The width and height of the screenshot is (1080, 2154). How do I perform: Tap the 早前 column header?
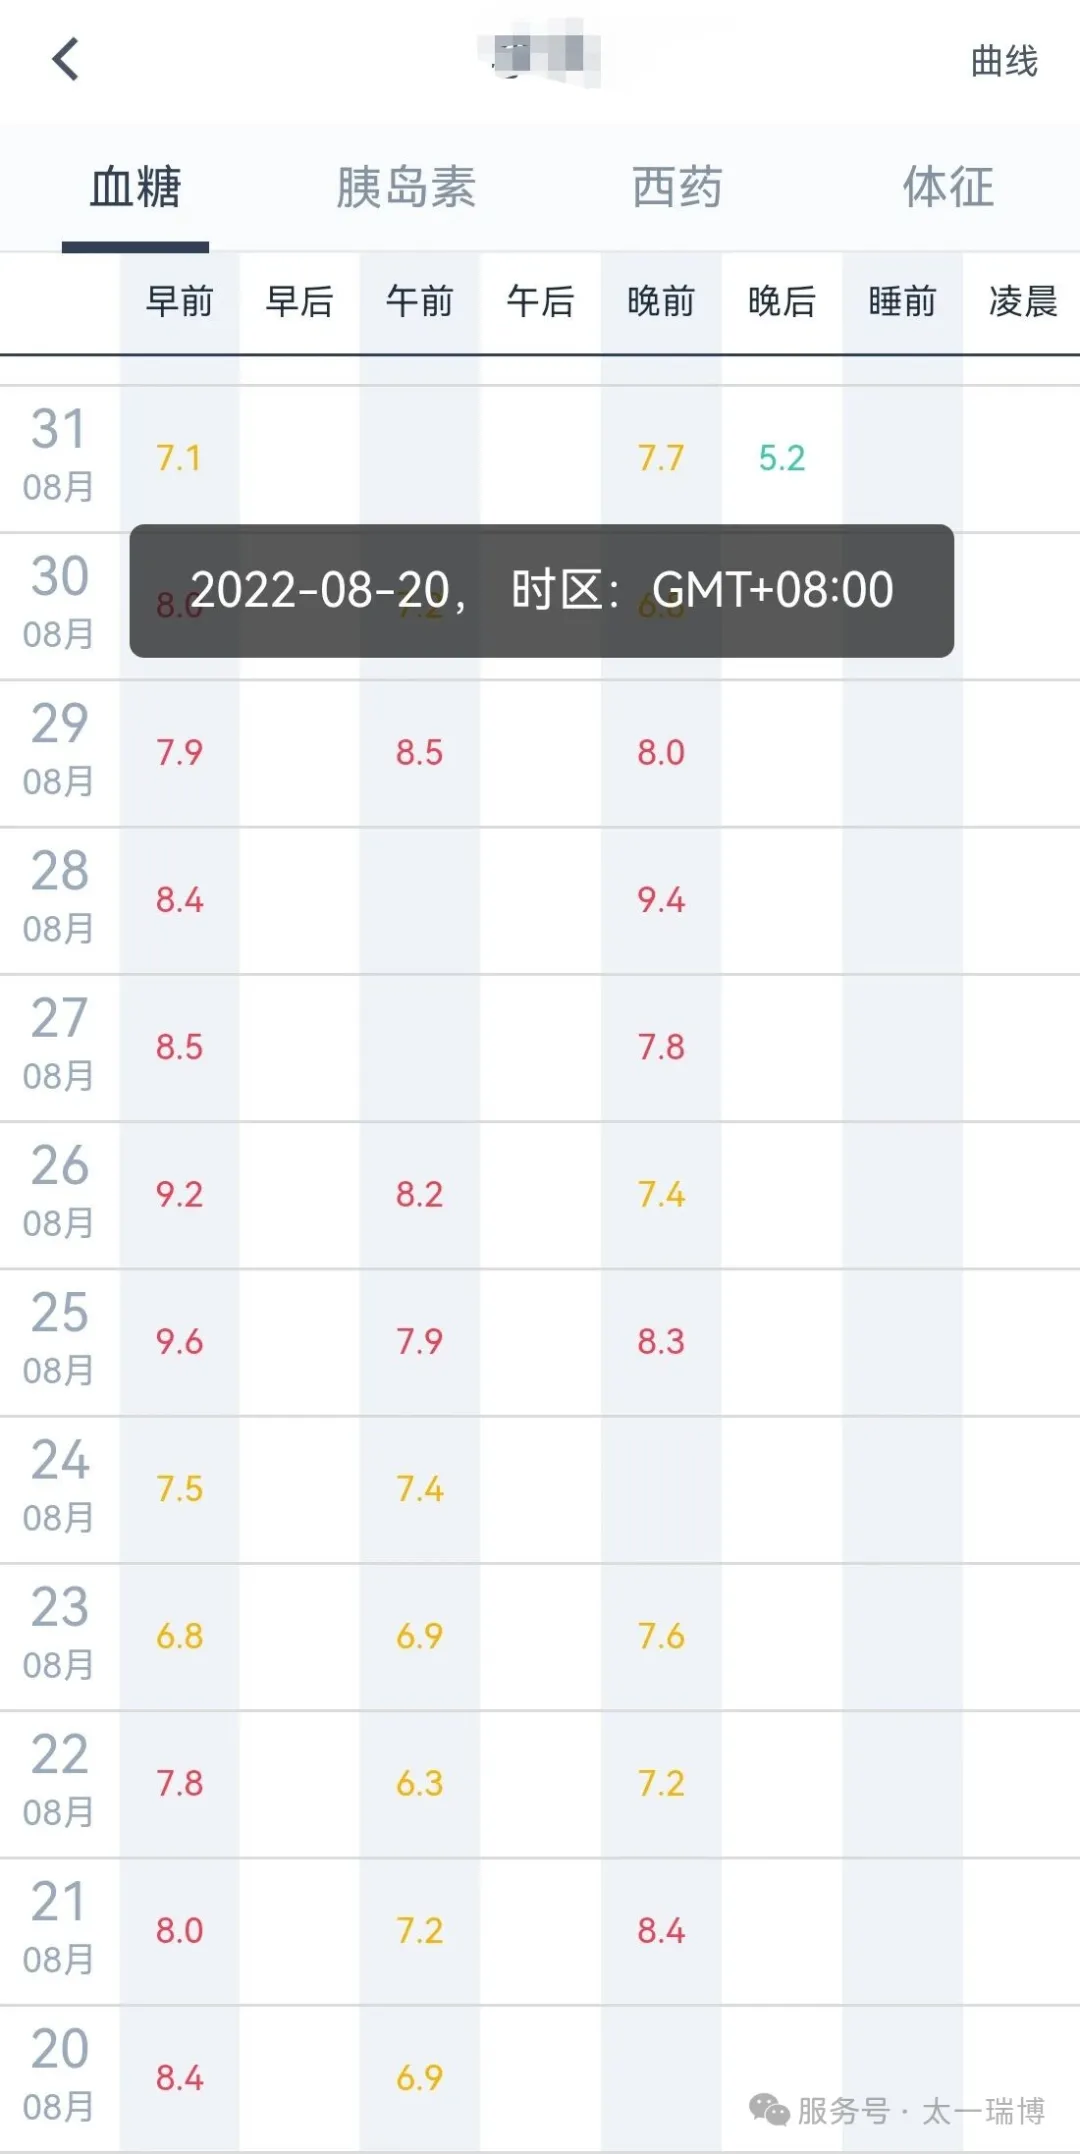click(180, 301)
